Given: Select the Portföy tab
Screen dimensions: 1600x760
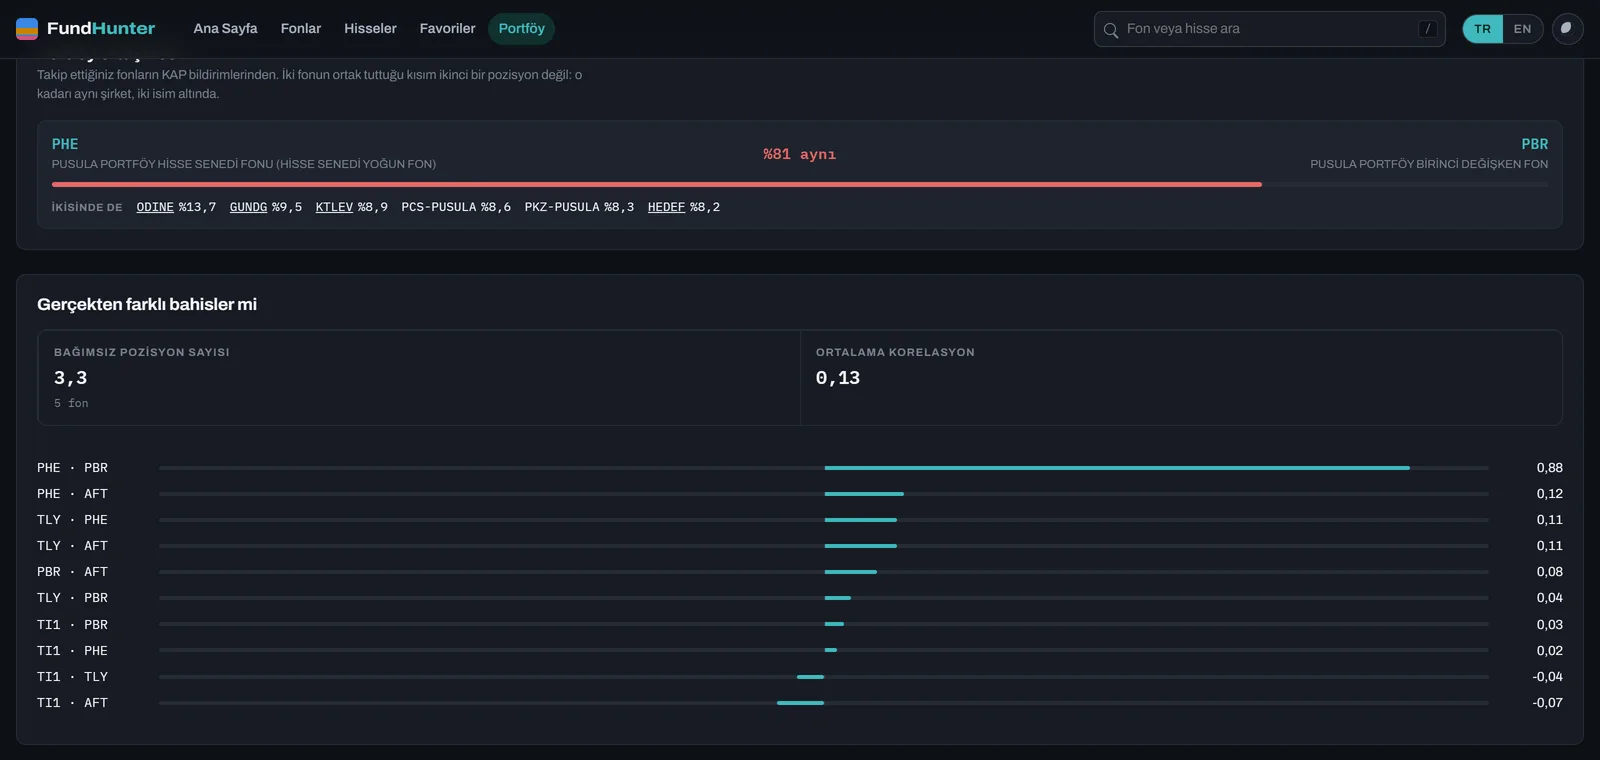Looking at the screenshot, I should coord(522,29).
